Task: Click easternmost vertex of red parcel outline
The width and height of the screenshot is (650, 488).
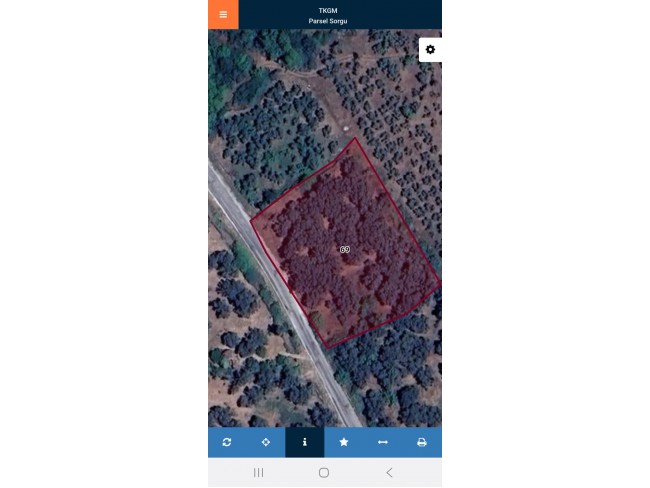Action: pyautogui.click(x=440, y=283)
